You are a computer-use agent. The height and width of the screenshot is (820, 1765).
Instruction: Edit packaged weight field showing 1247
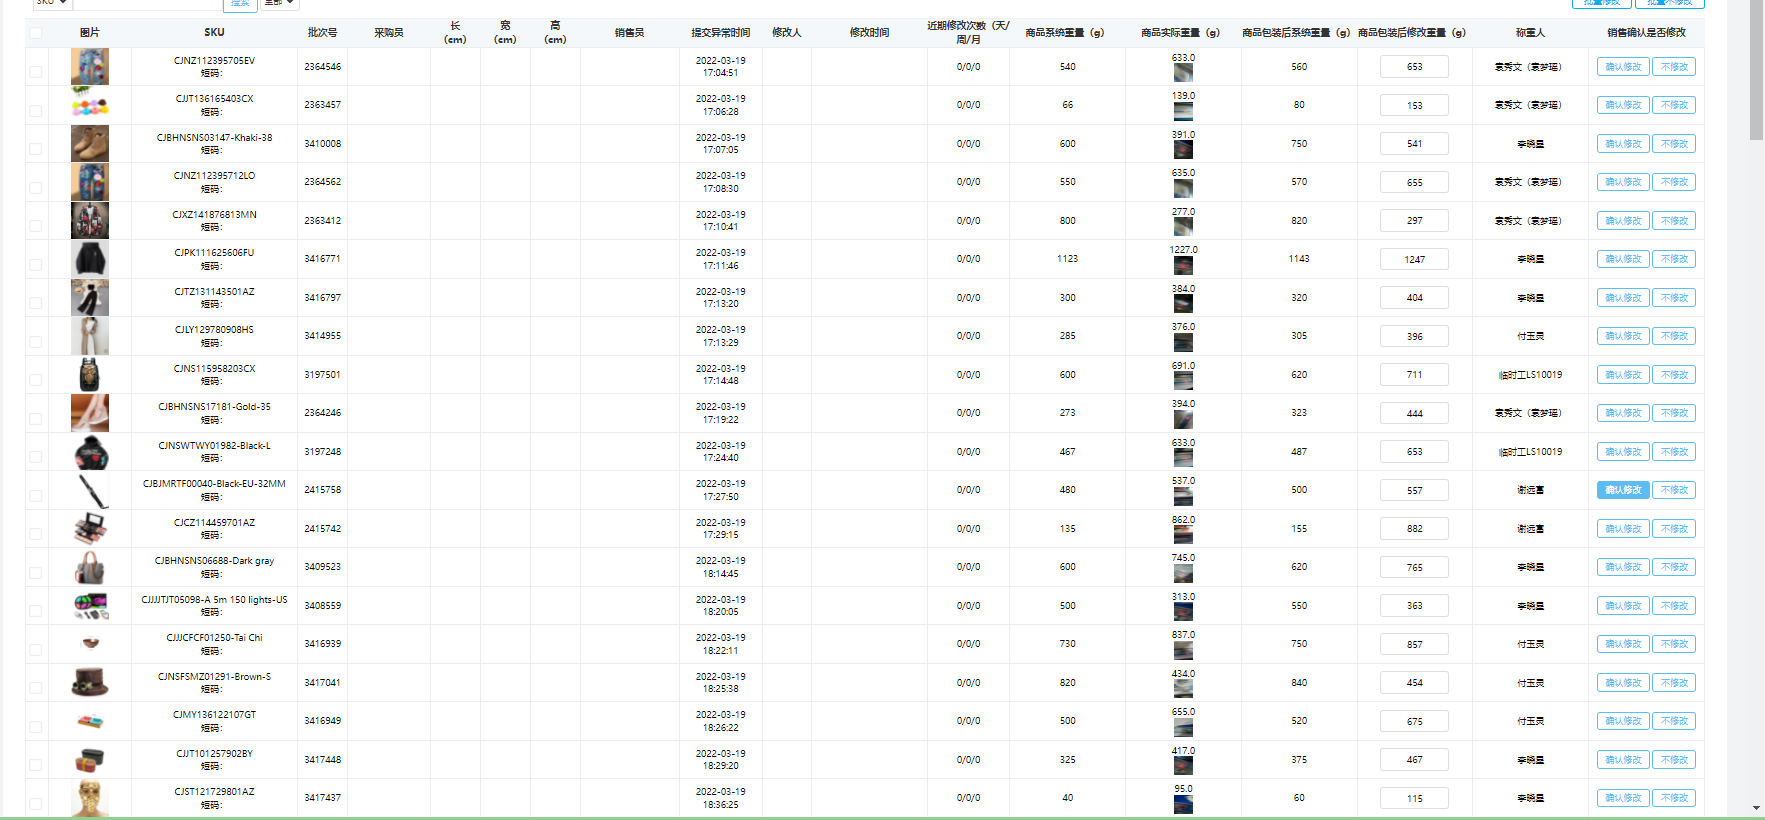(x=1414, y=259)
